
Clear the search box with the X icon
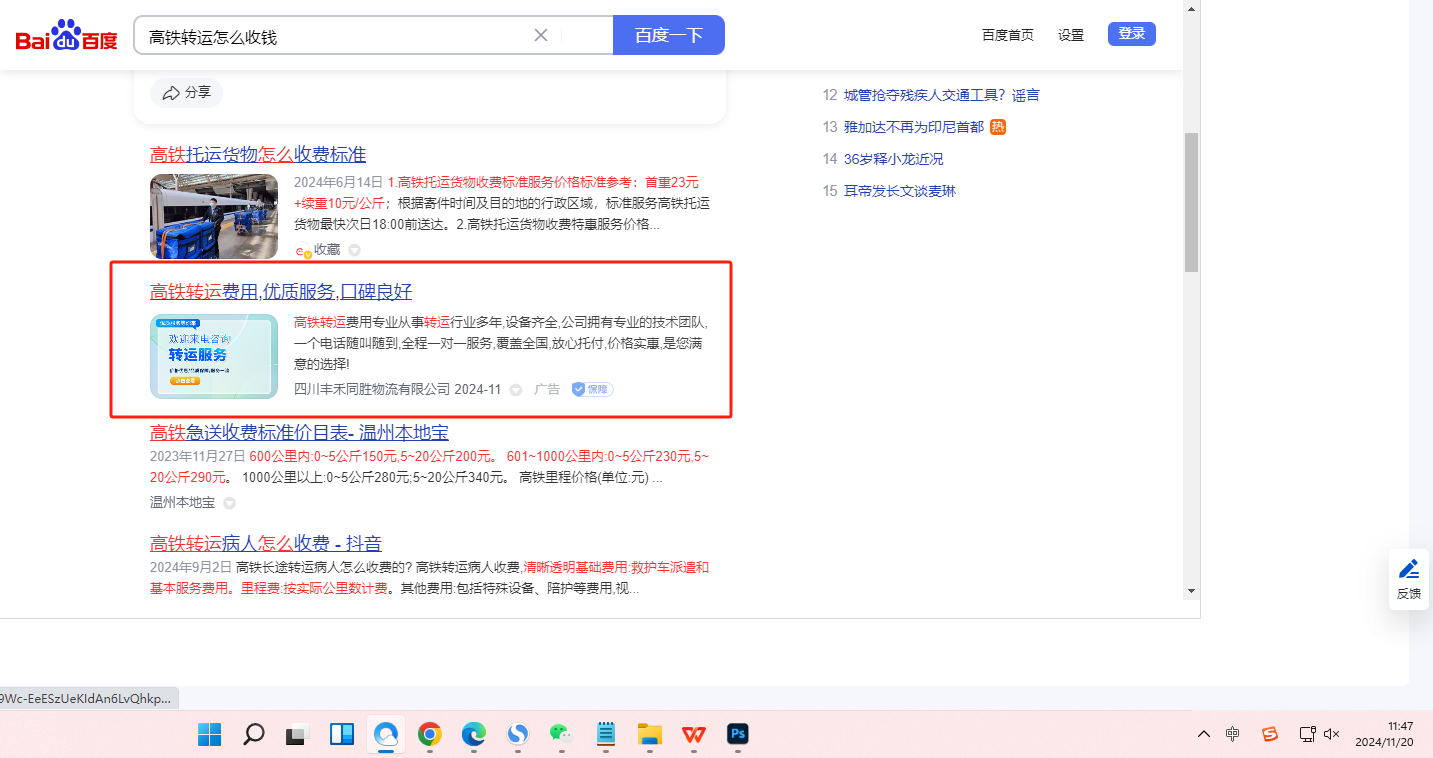click(x=541, y=35)
